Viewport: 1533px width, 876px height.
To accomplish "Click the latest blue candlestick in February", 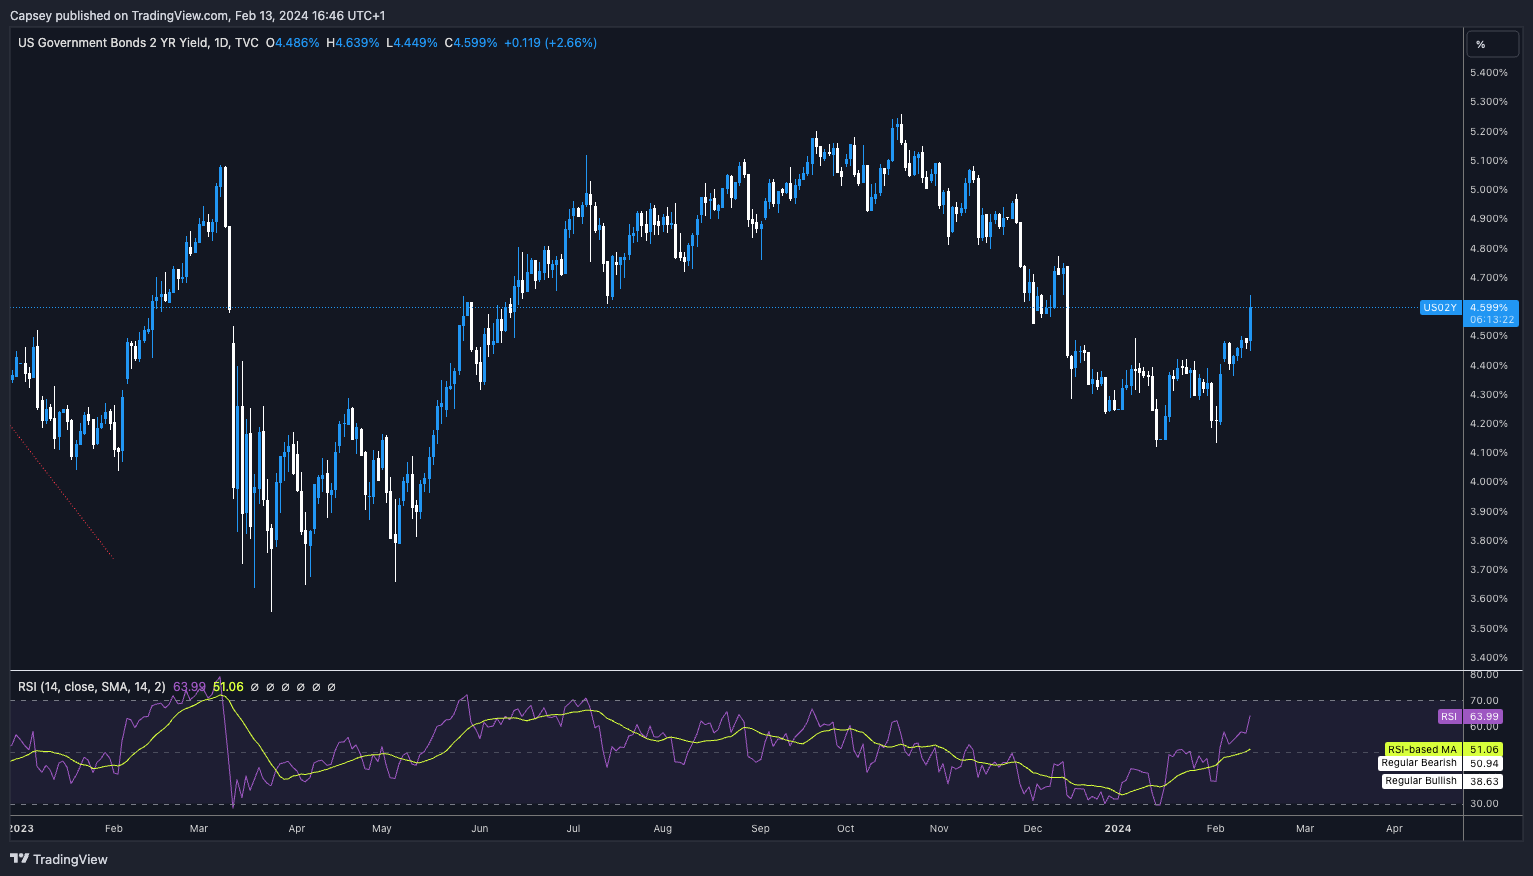I will 1250,323.
